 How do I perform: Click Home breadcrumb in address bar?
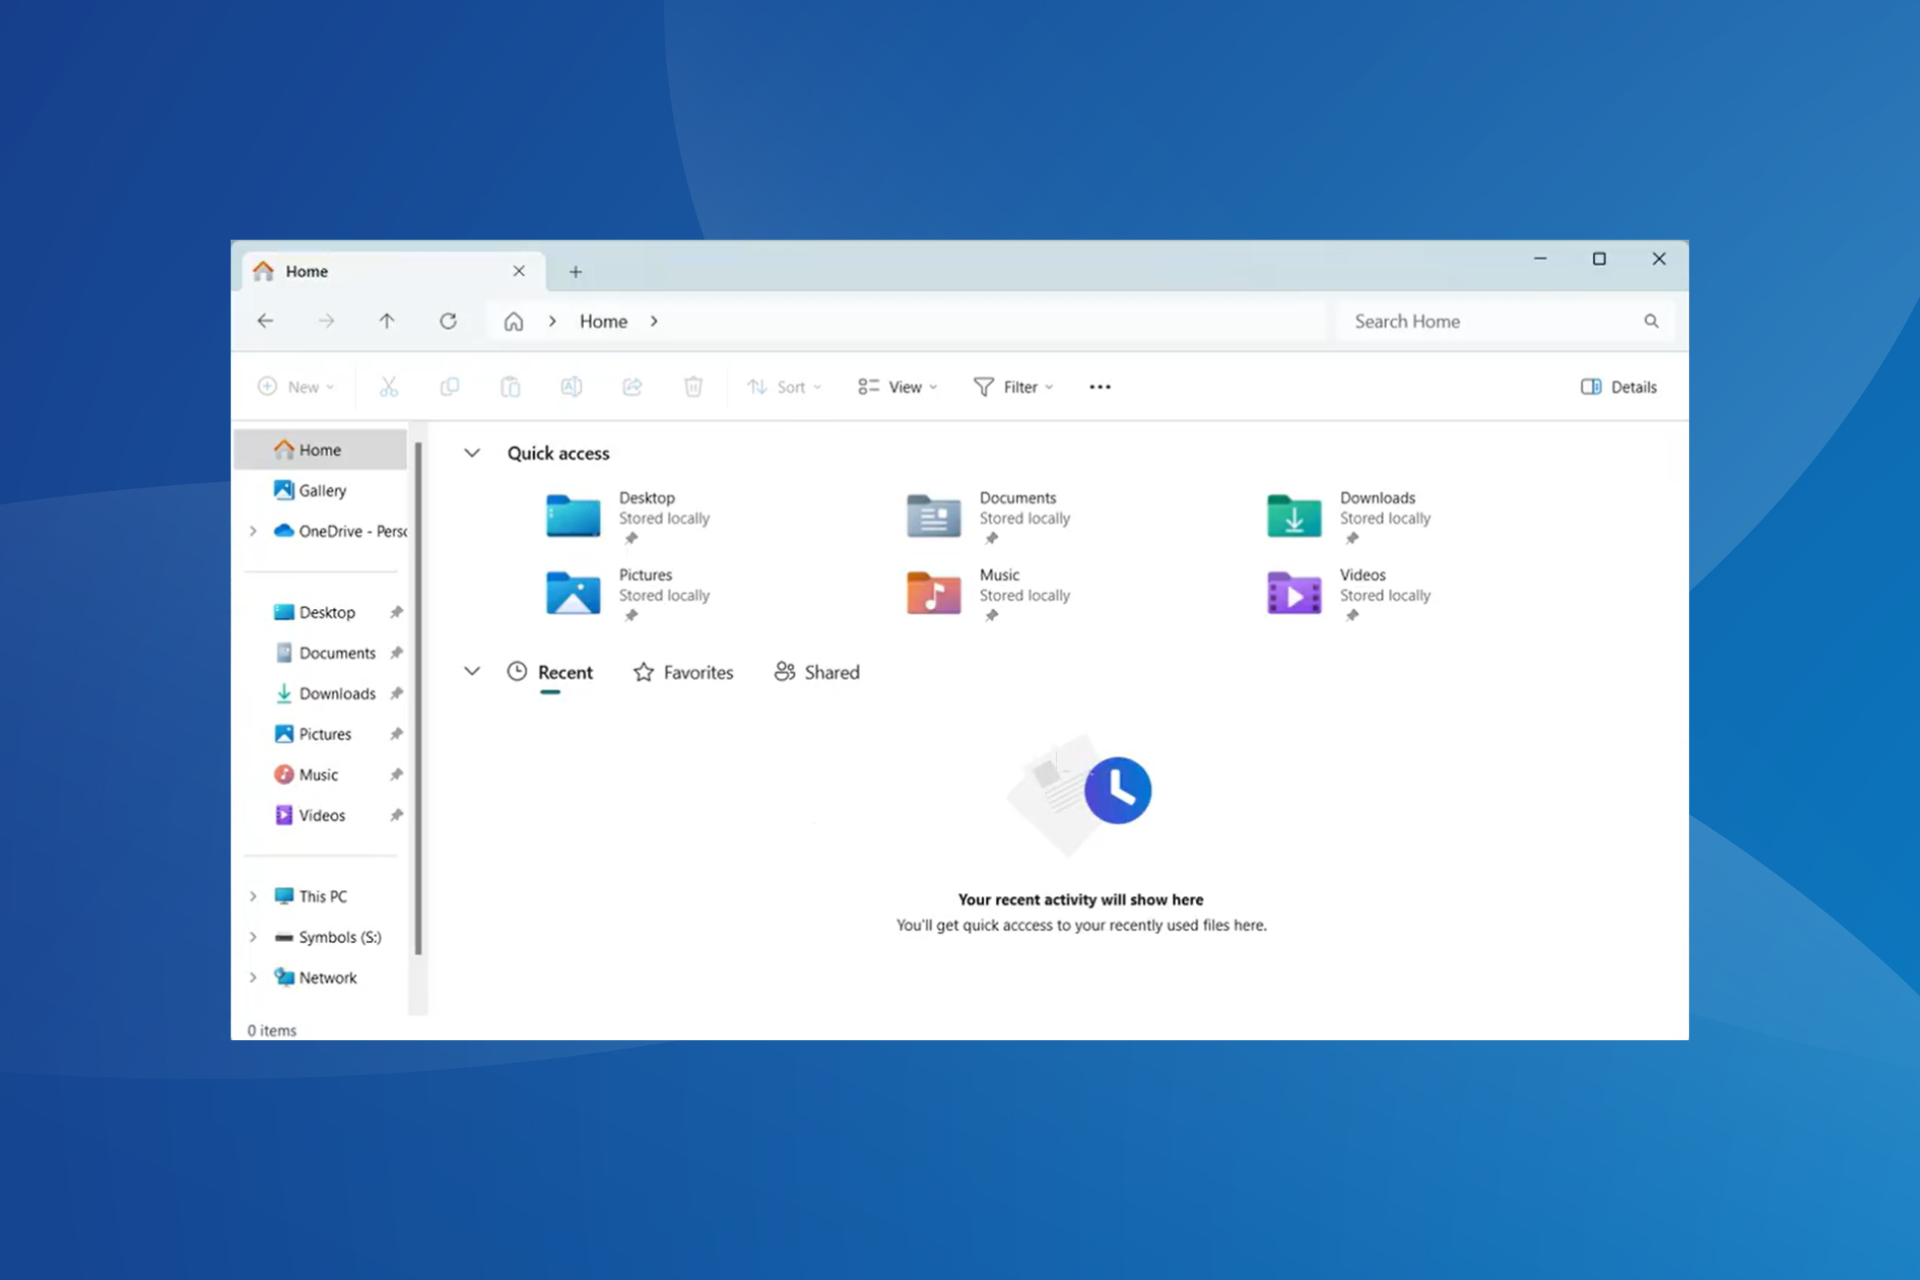tap(604, 321)
